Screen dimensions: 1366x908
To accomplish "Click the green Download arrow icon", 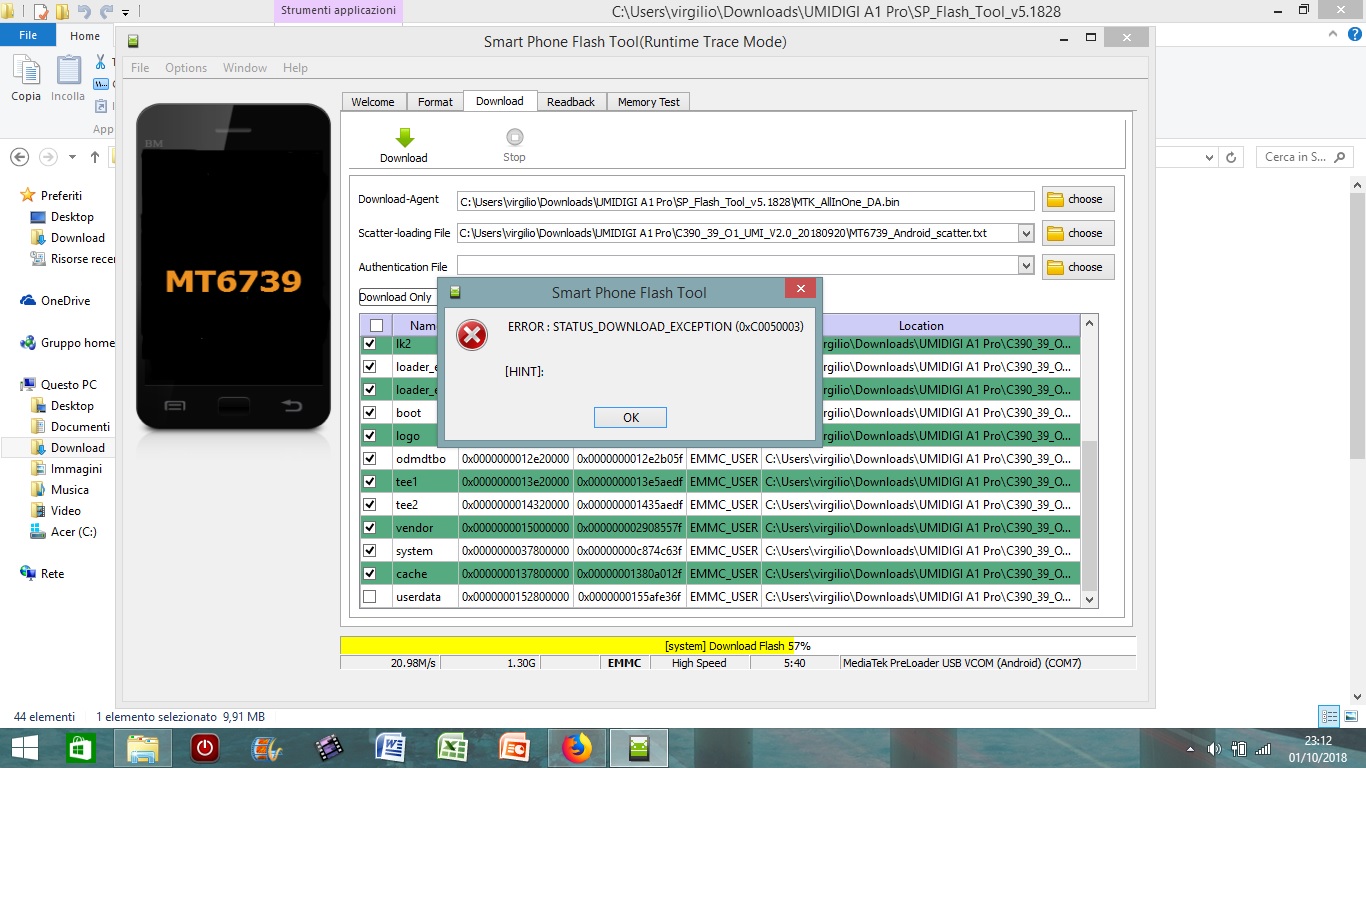I will tap(404, 137).
